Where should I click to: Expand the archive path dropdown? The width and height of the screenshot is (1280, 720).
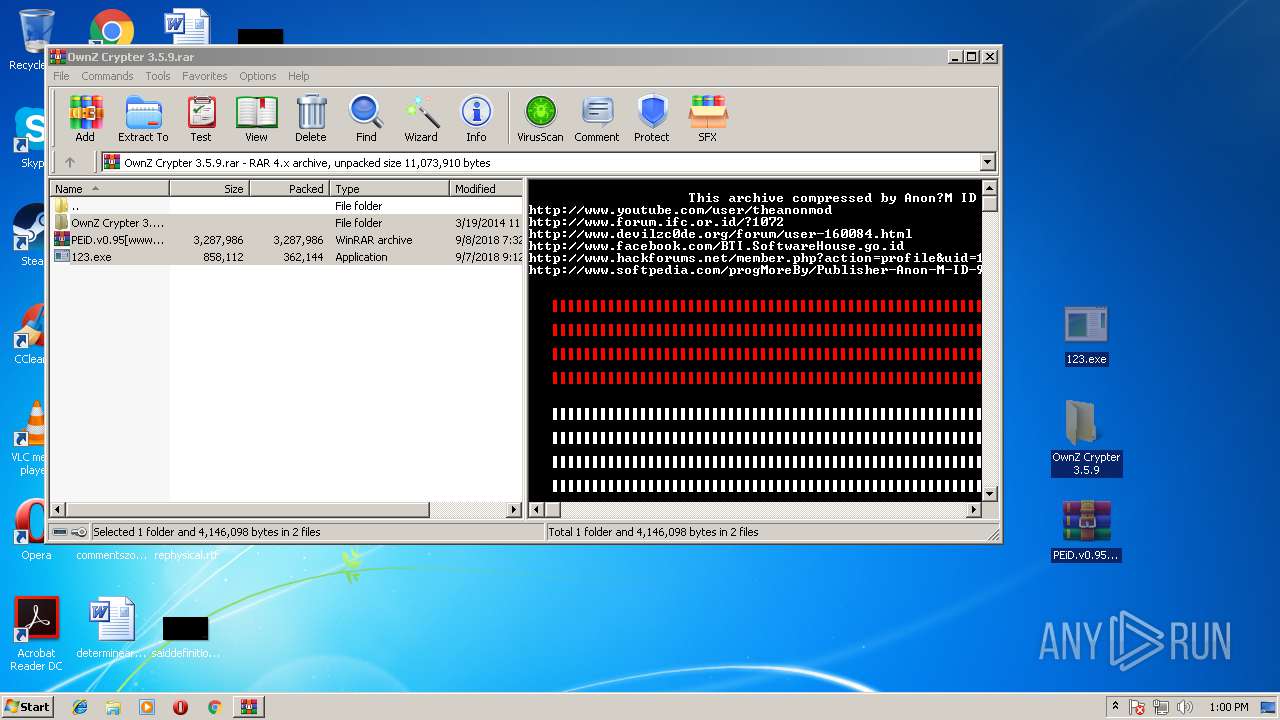tap(988, 162)
